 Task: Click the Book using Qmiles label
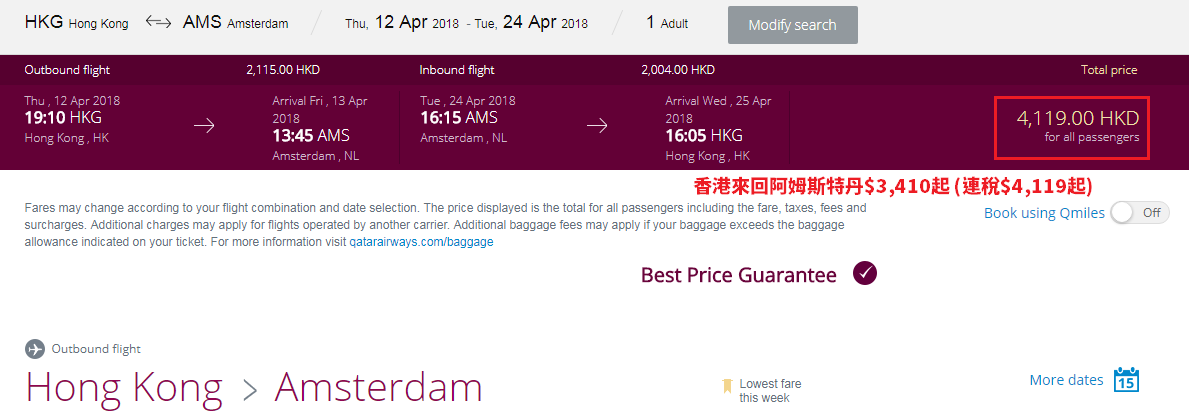1044,213
